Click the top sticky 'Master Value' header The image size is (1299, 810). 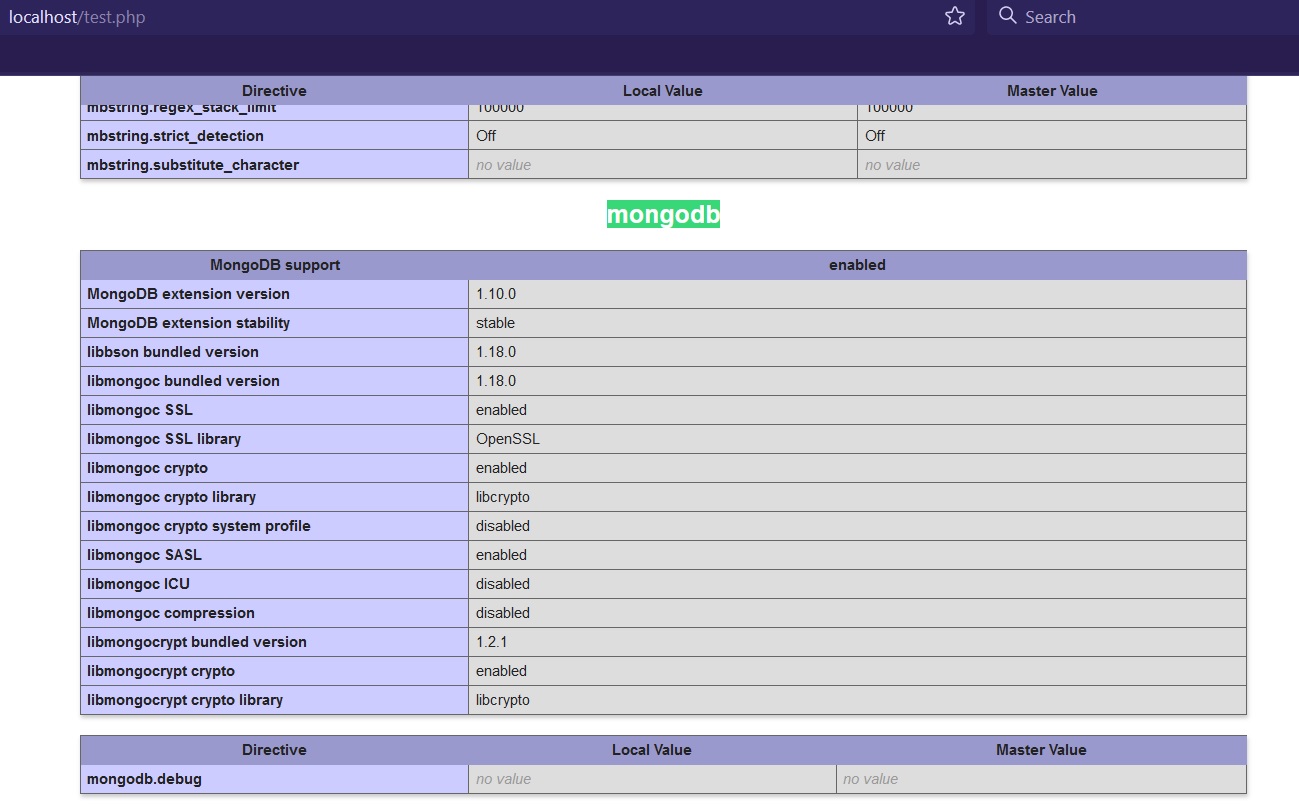pyautogui.click(x=1052, y=91)
